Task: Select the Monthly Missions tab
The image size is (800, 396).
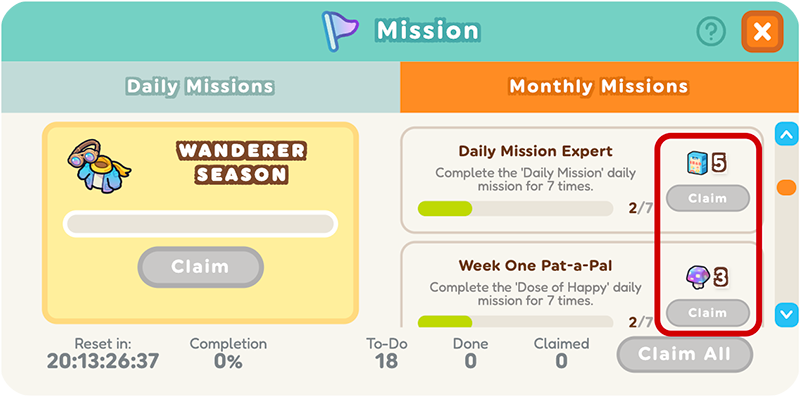Action: [599, 87]
